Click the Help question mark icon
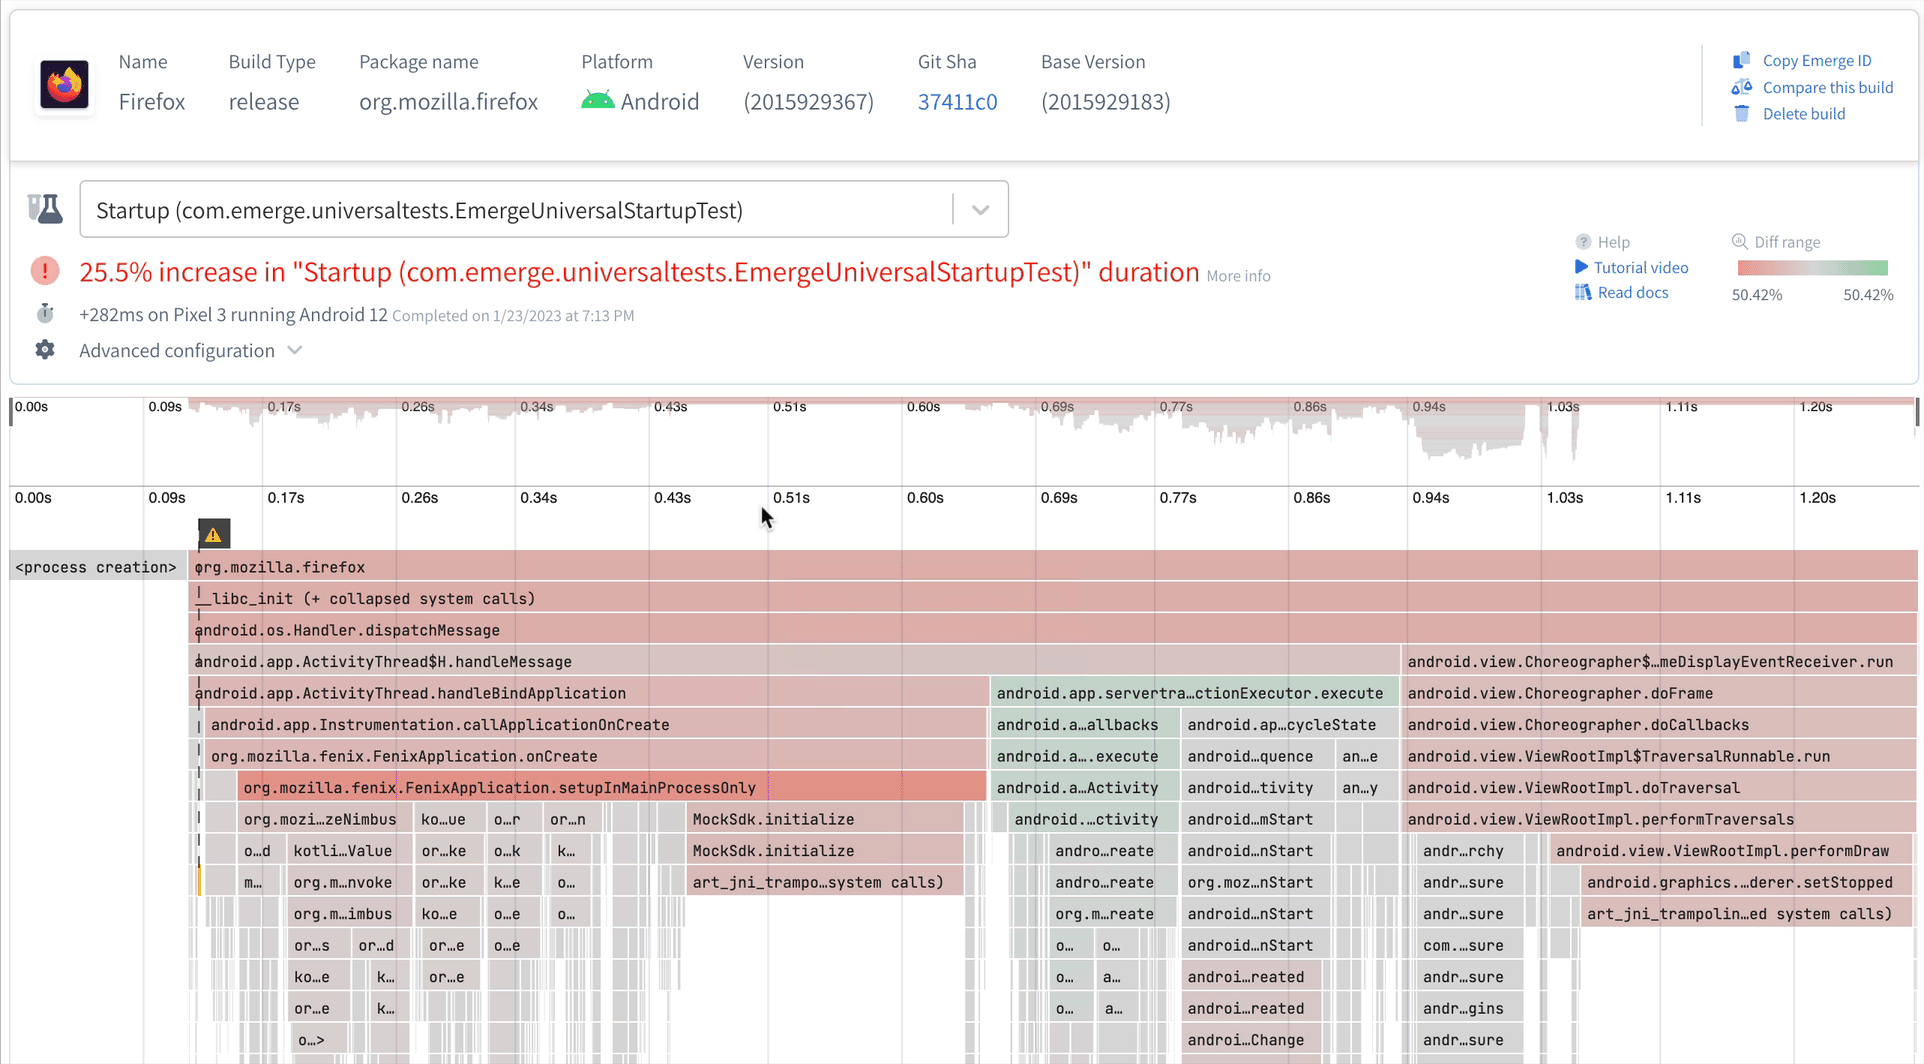Image resolution: width=1924 pixels, height=1064 pixels. click(1583, 241)
